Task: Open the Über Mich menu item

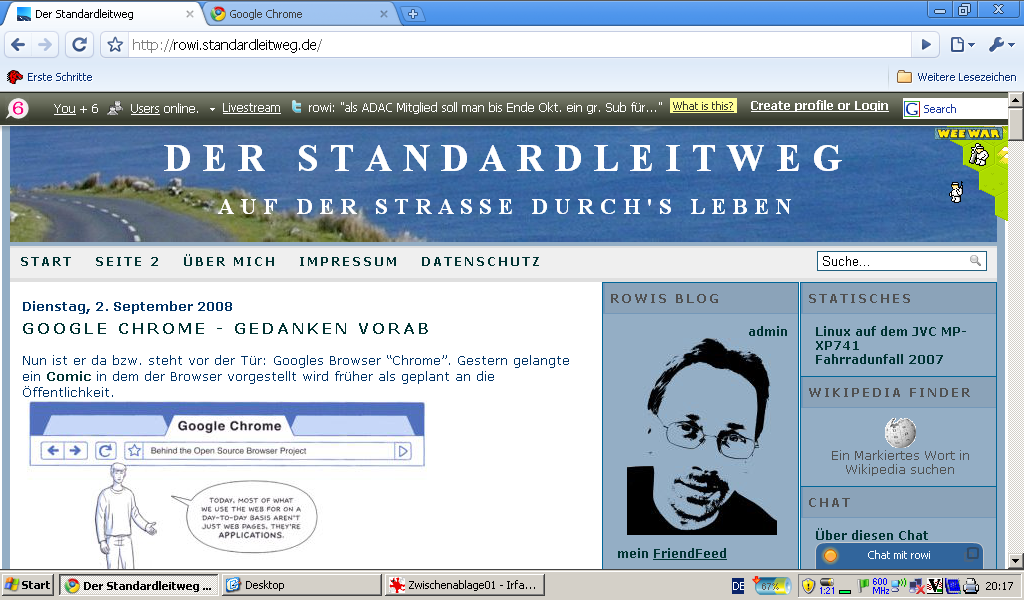Action: pos(229,262)
